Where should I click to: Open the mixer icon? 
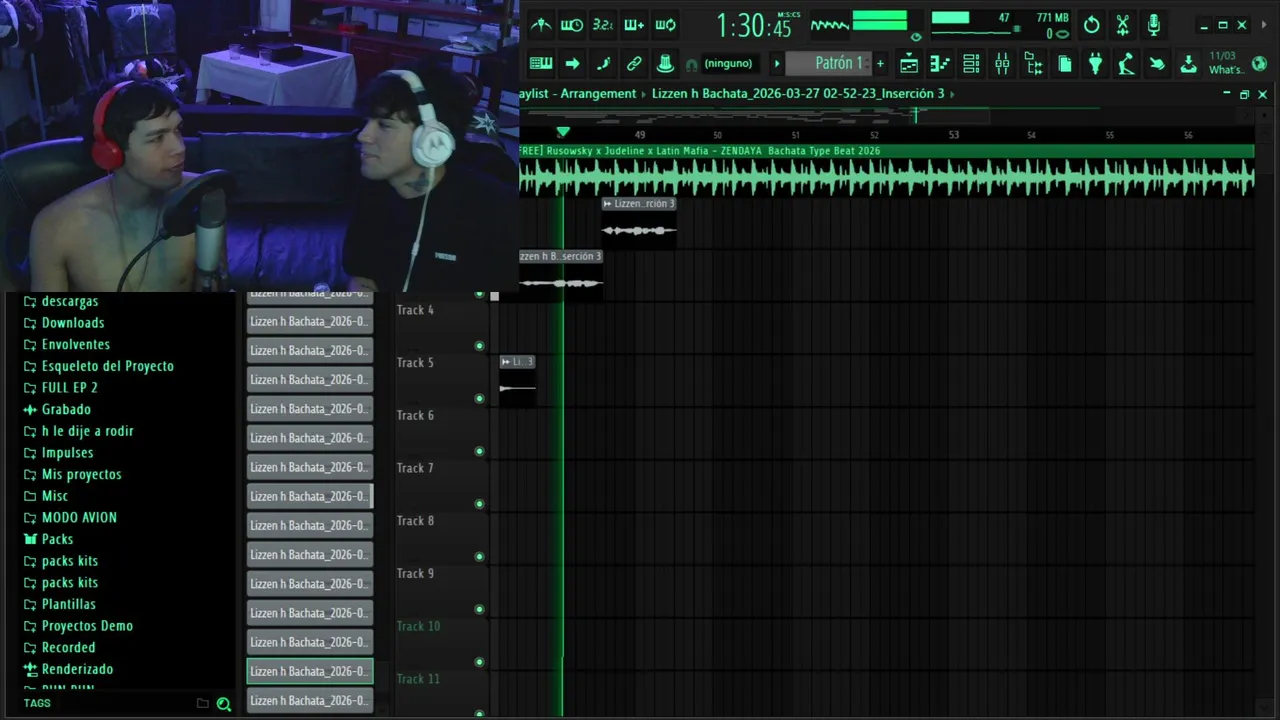click(x=1002, y=64)
